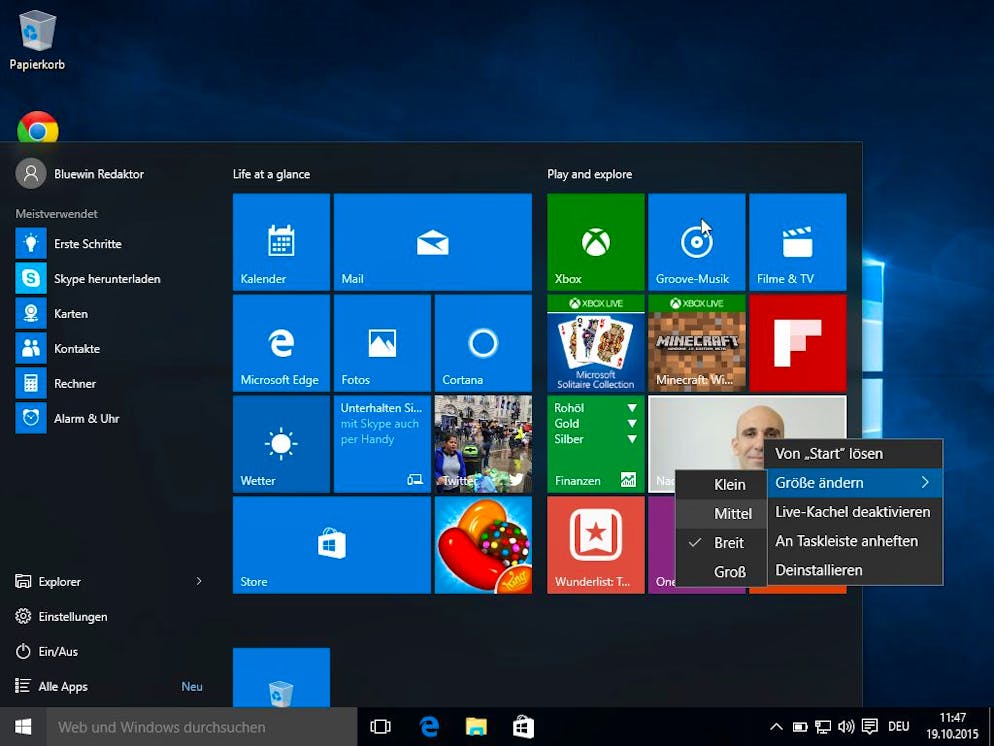Open the clock showing 11:47
This screenshot has width=994, height=746.
(952, 726)
